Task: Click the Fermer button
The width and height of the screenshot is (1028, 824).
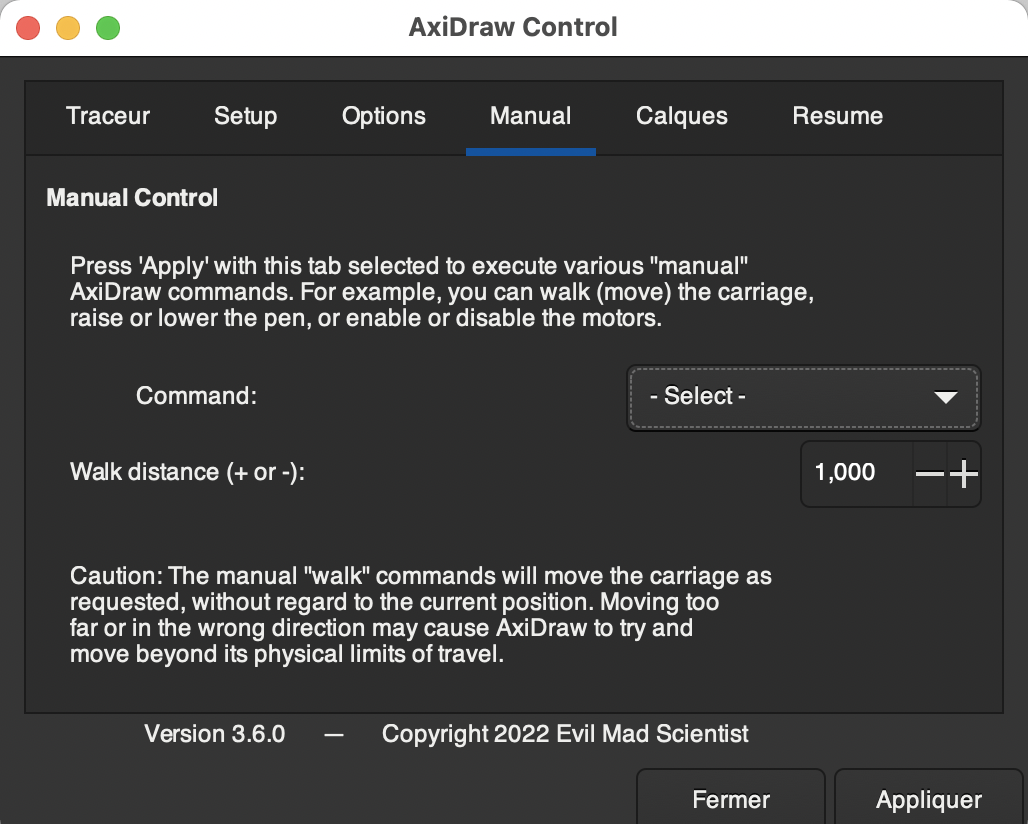Action: (731, 800)
